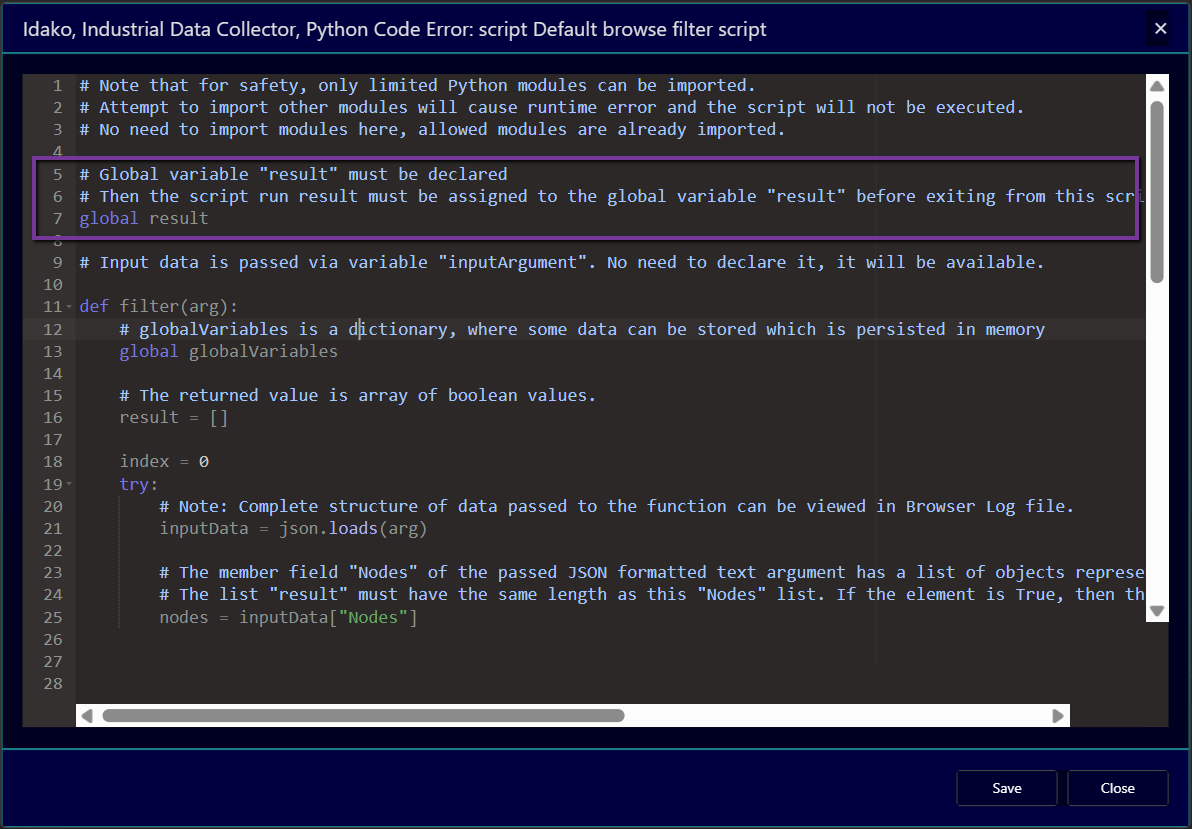Select line number 1 in the gutter

point(57,86)
